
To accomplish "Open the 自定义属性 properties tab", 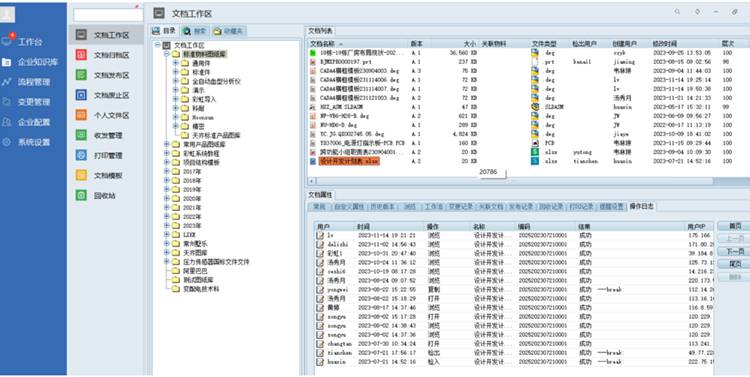I will tap(349, 207).
